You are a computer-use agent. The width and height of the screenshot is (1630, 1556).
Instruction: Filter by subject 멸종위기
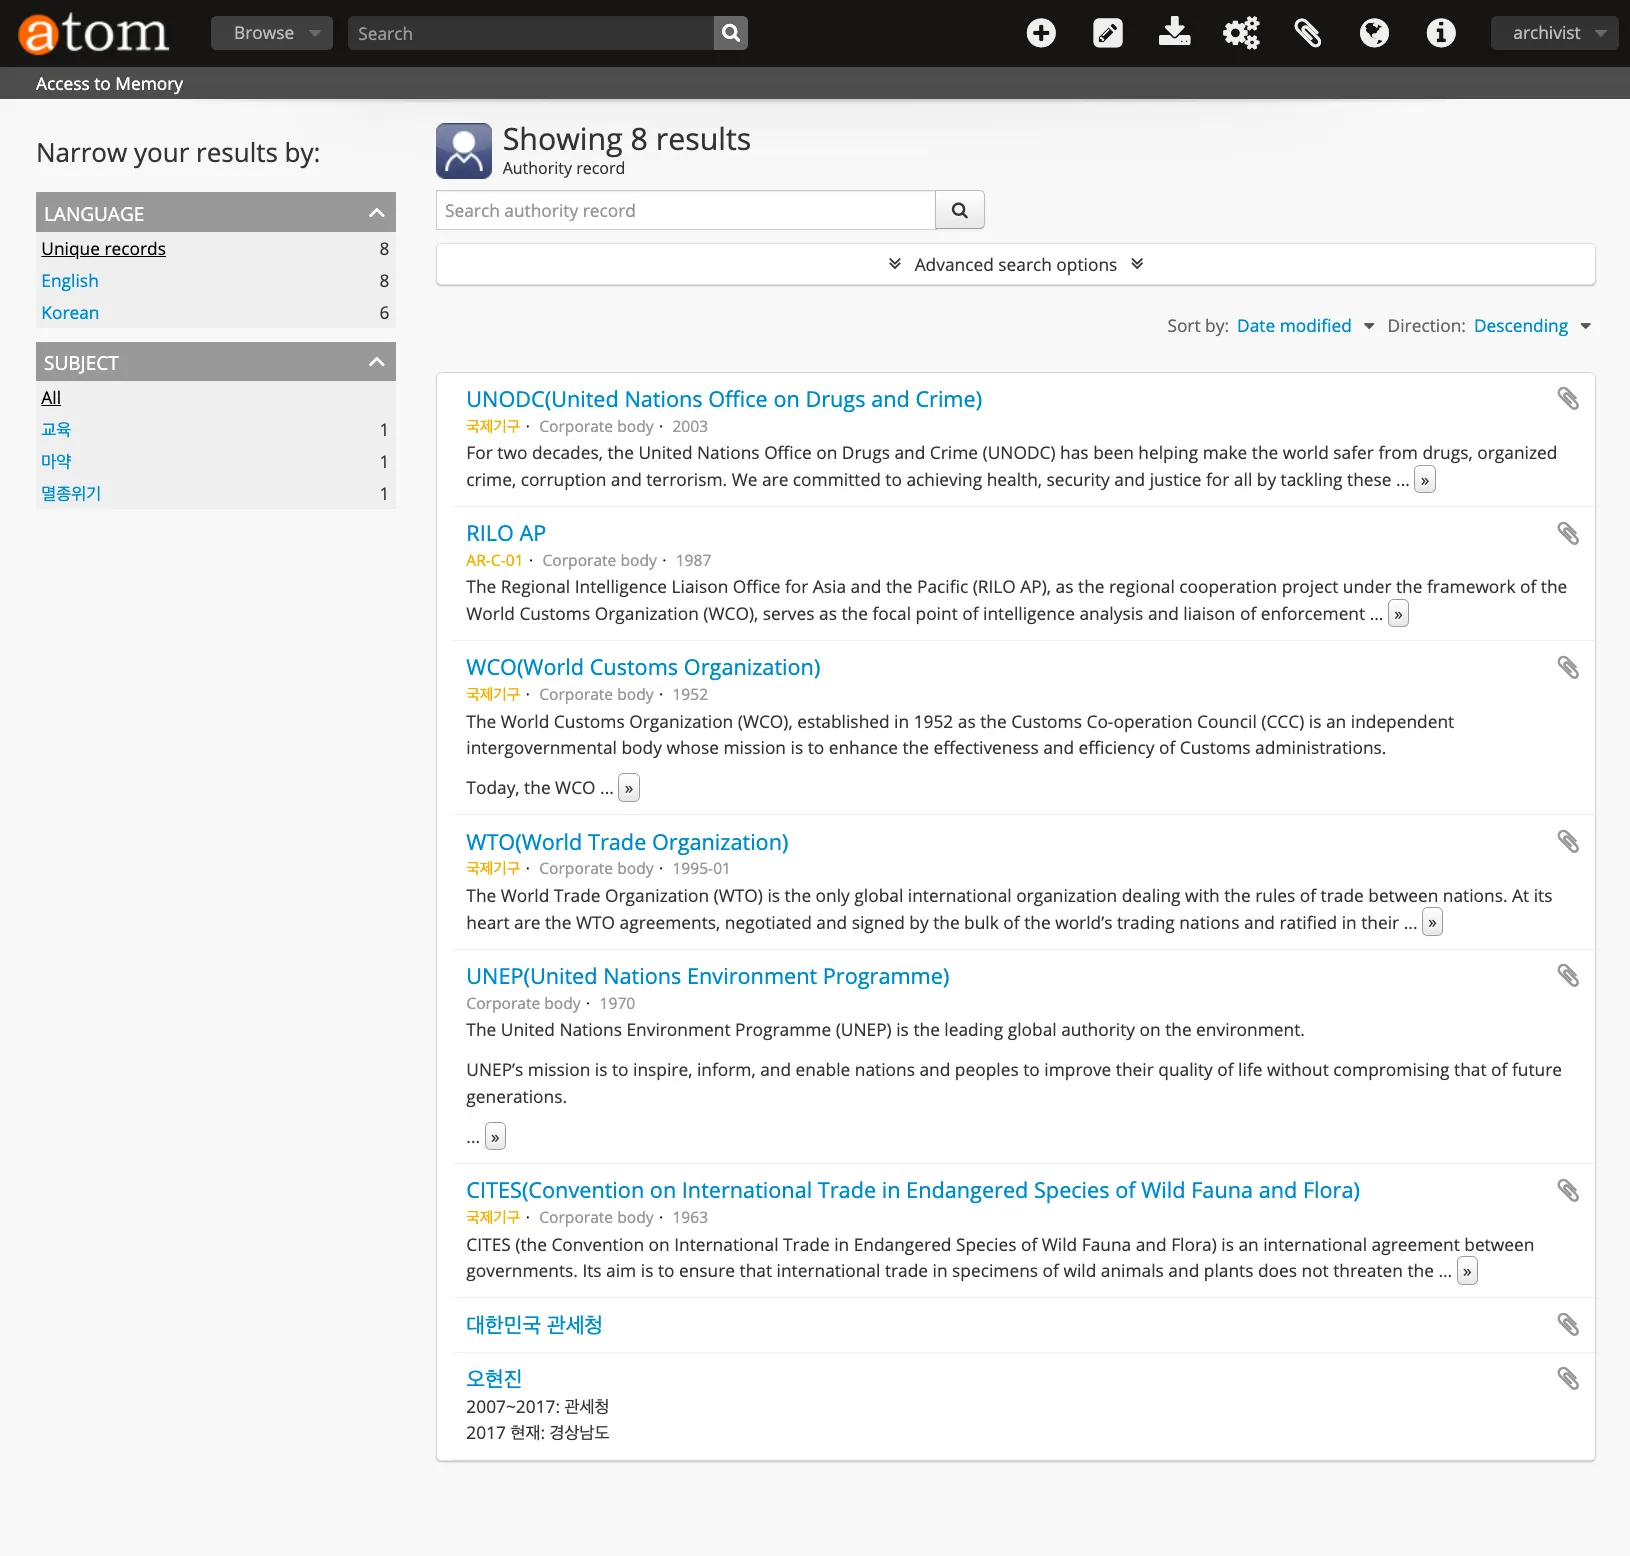[x=71, y=493]
